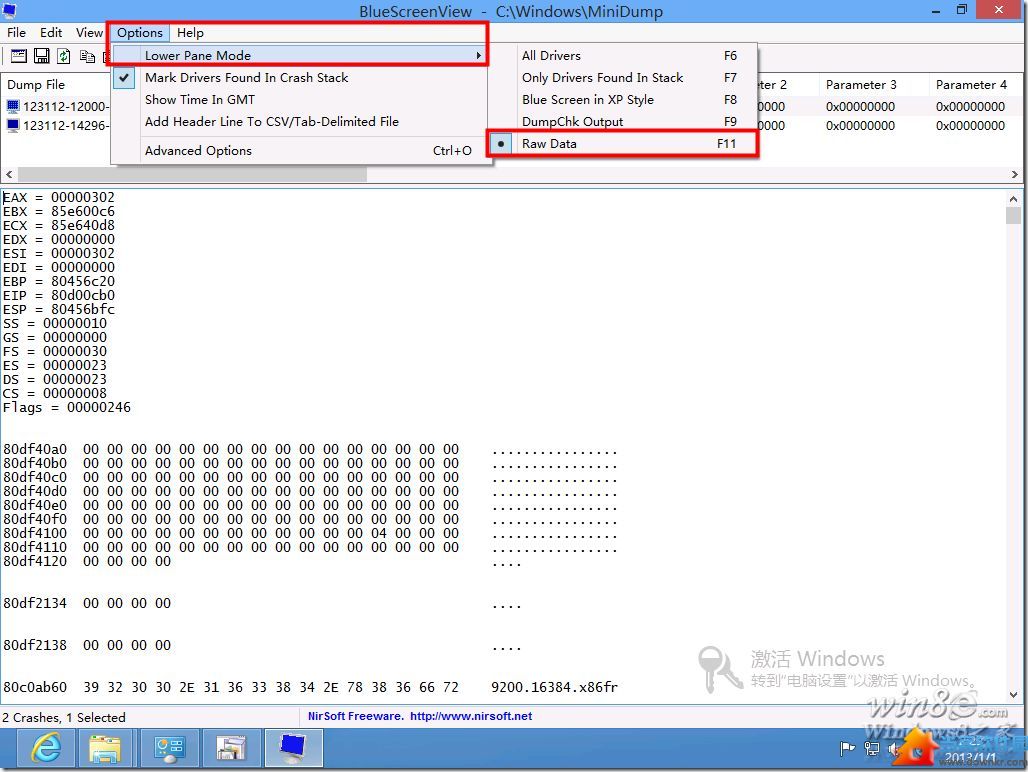Viewport: 1028px width, 772px height.
Task: Click lower pane scroll up arrow
Action: [1014, 199]
